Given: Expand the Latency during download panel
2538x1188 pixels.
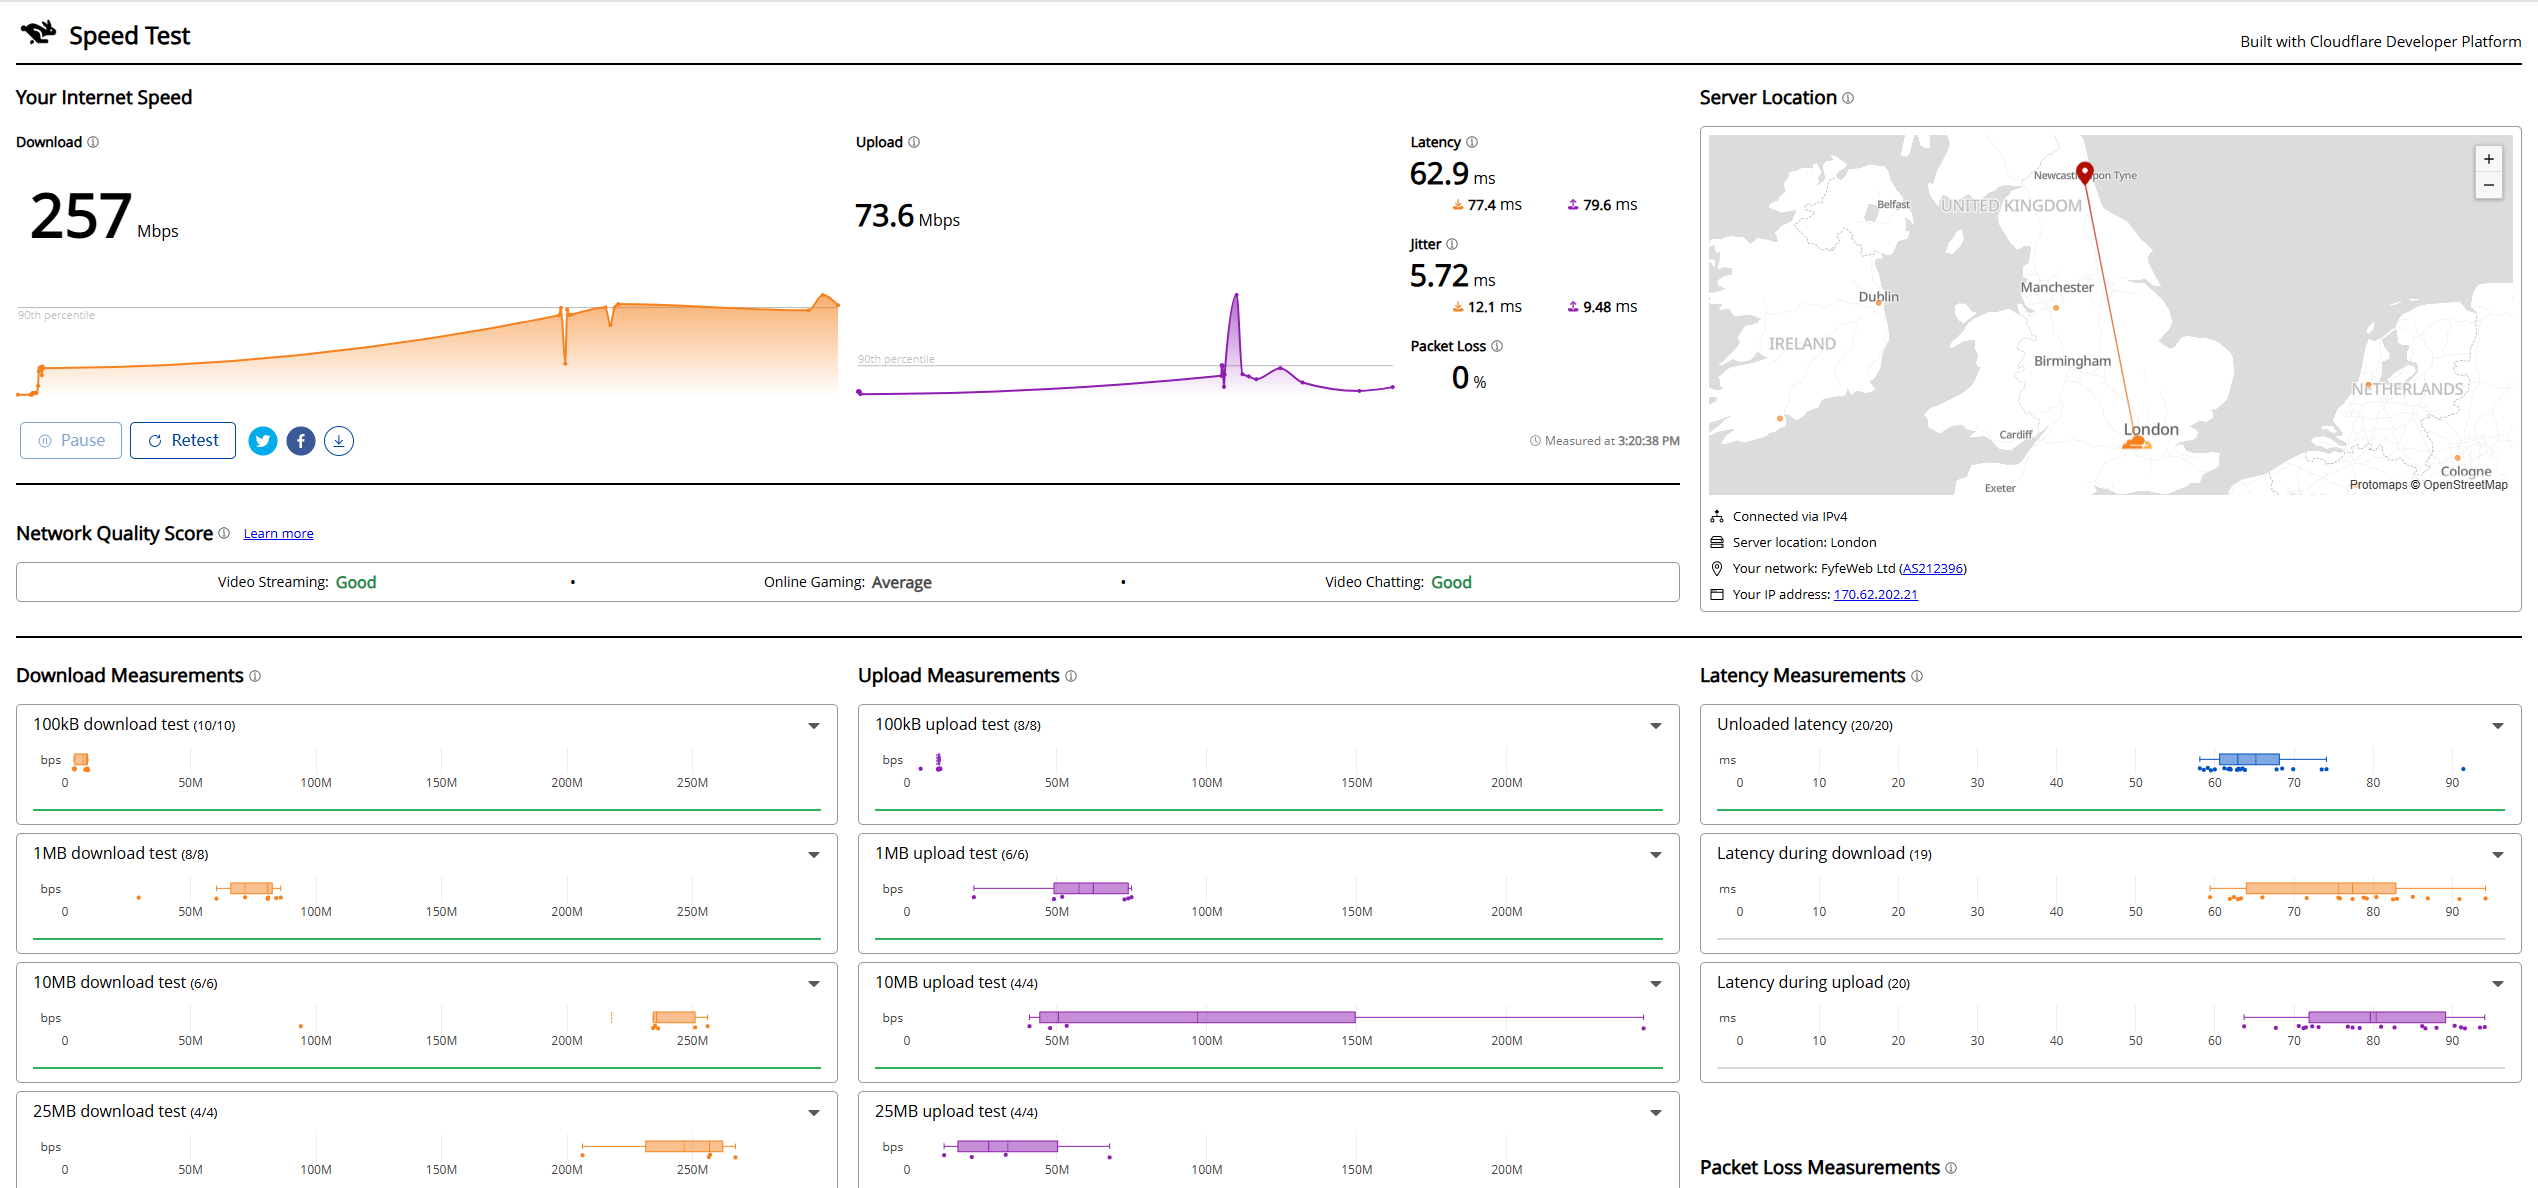Looking at the screenshot, I should coord(2498,855).
